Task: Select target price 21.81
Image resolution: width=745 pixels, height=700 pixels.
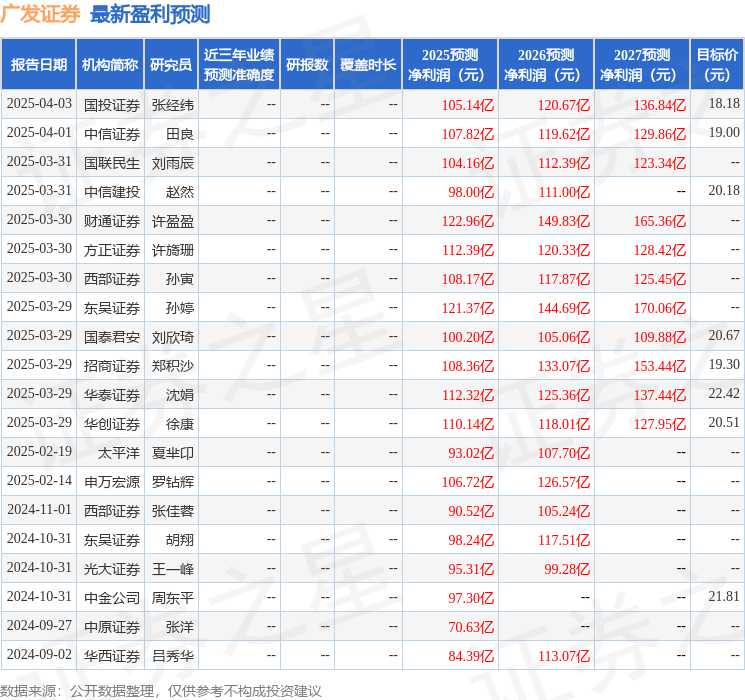Action: [724, 596]
